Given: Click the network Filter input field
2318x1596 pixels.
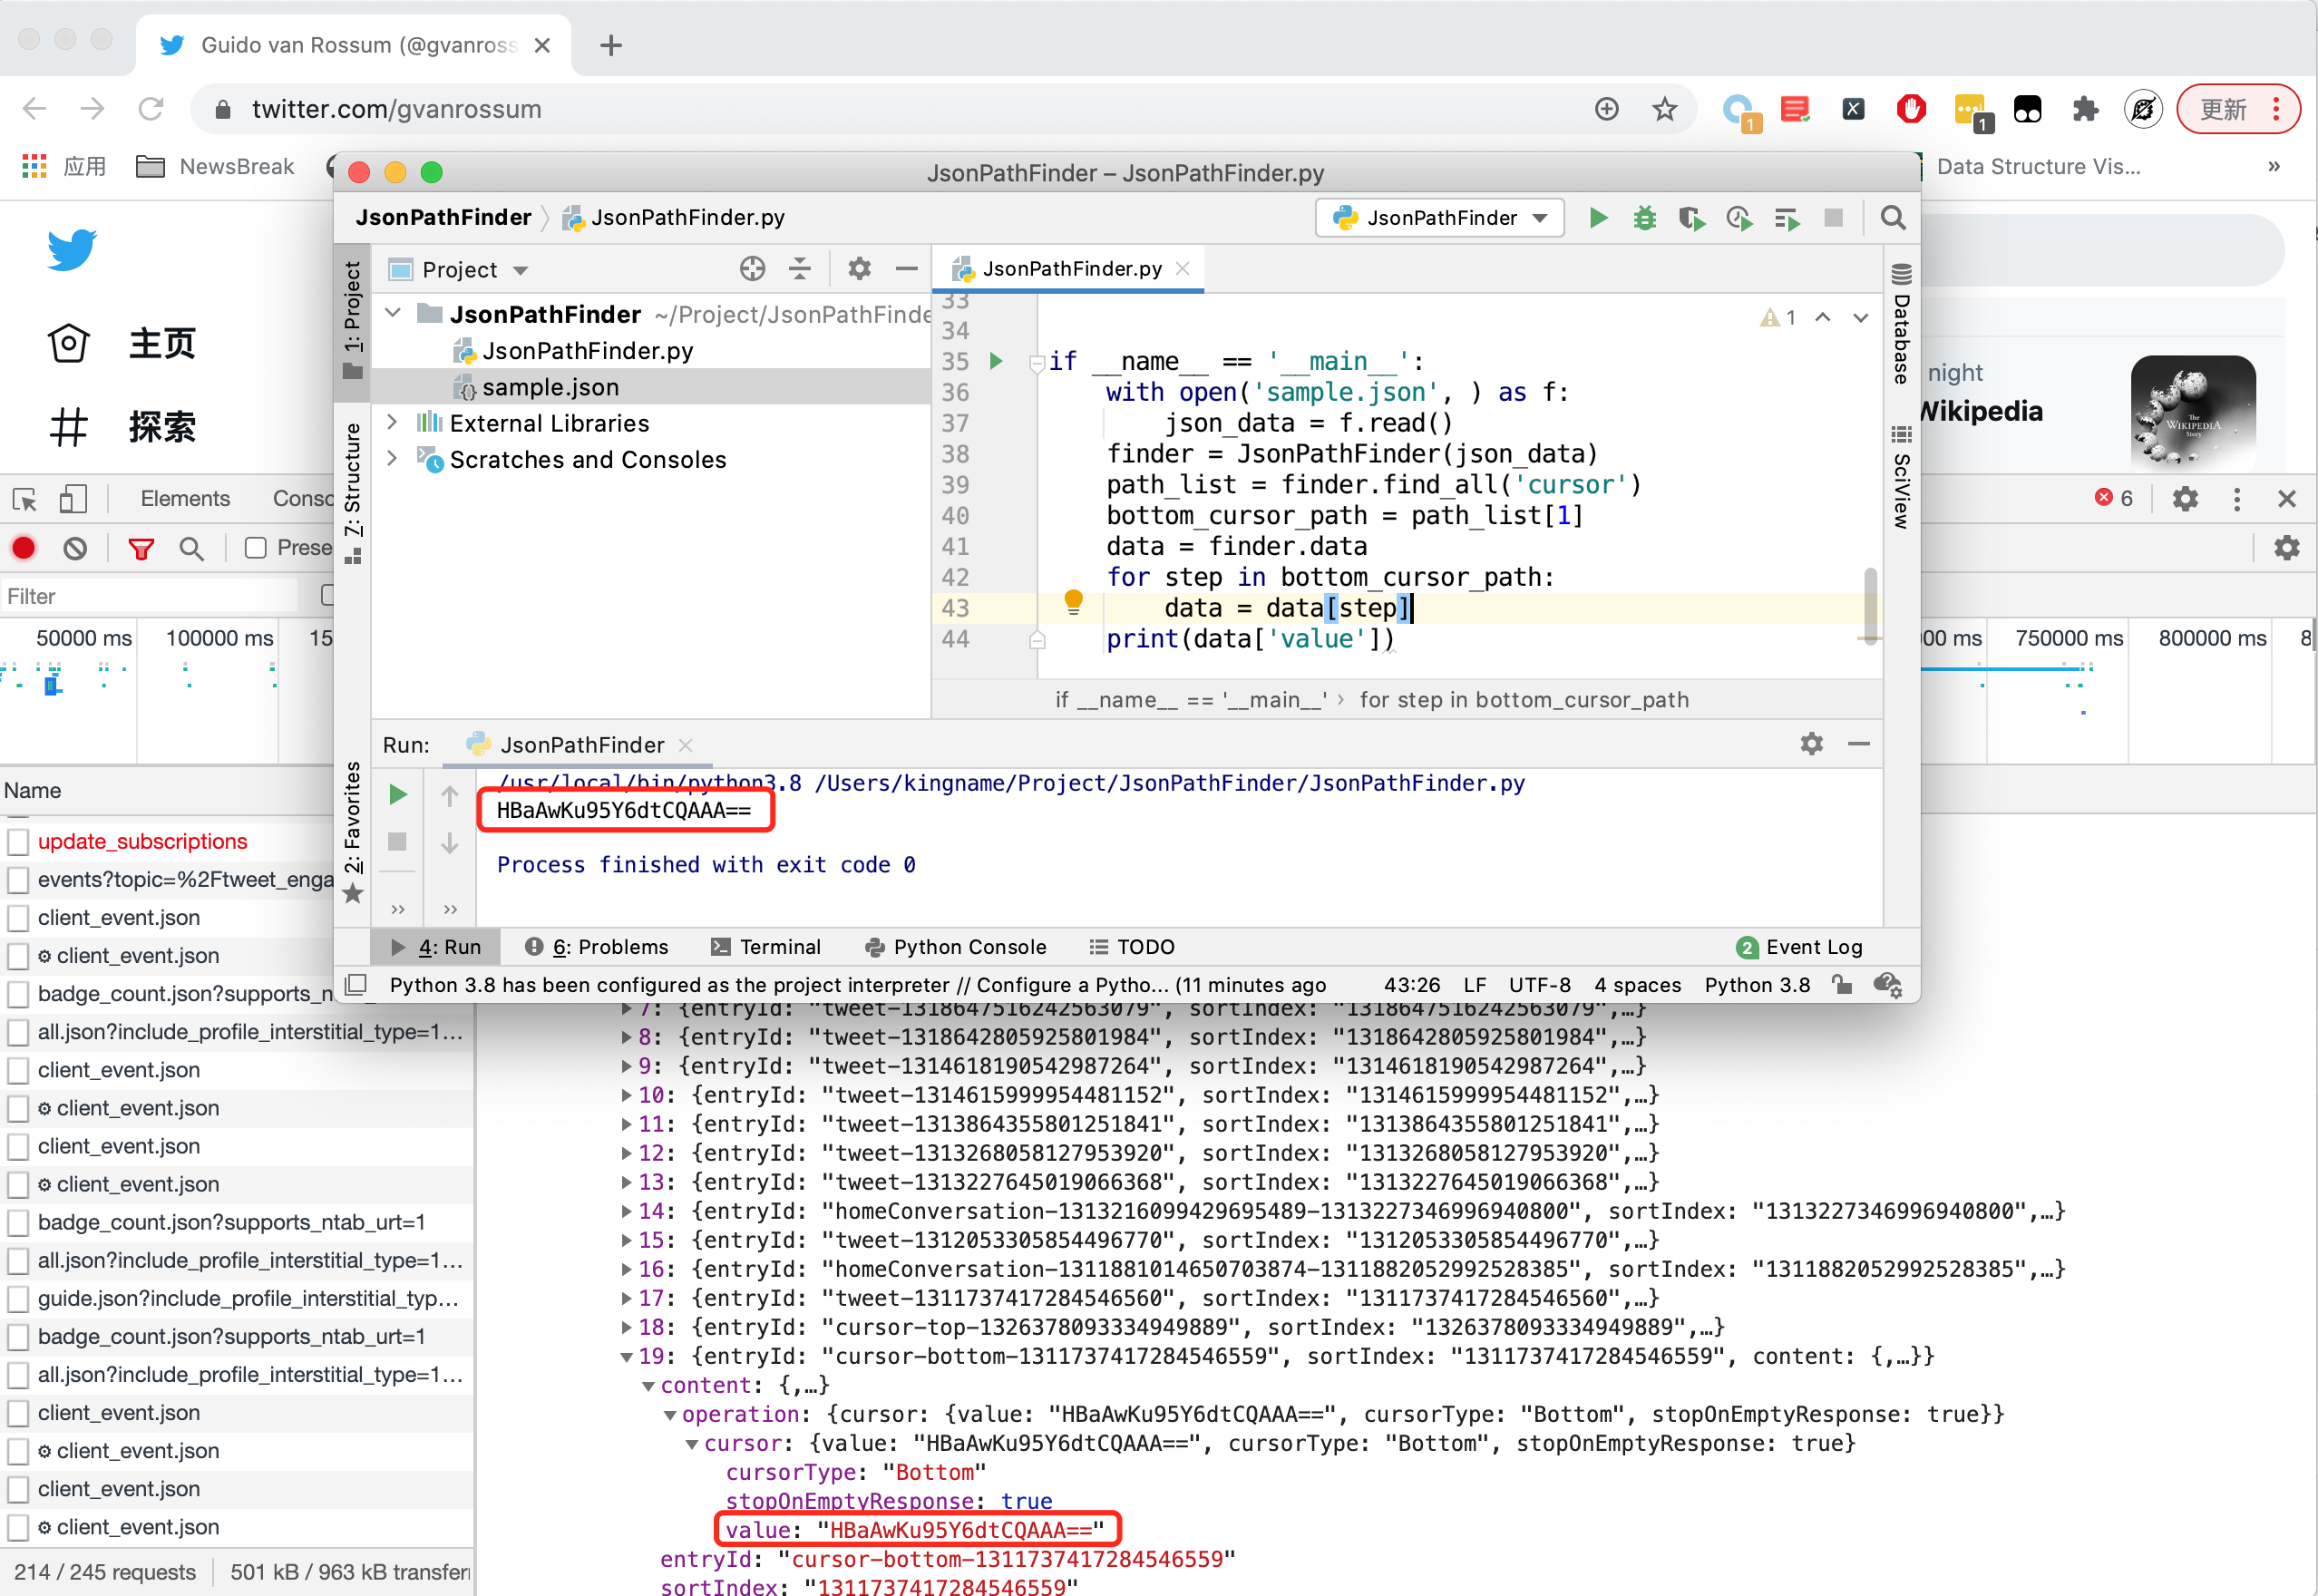Looking at the screenshot, I should 150,597.
